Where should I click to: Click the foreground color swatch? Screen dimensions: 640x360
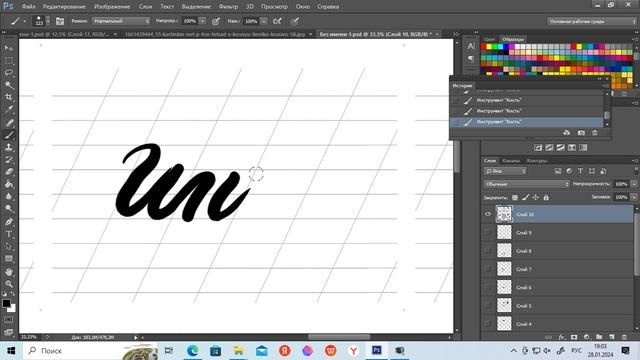[6, 303]
